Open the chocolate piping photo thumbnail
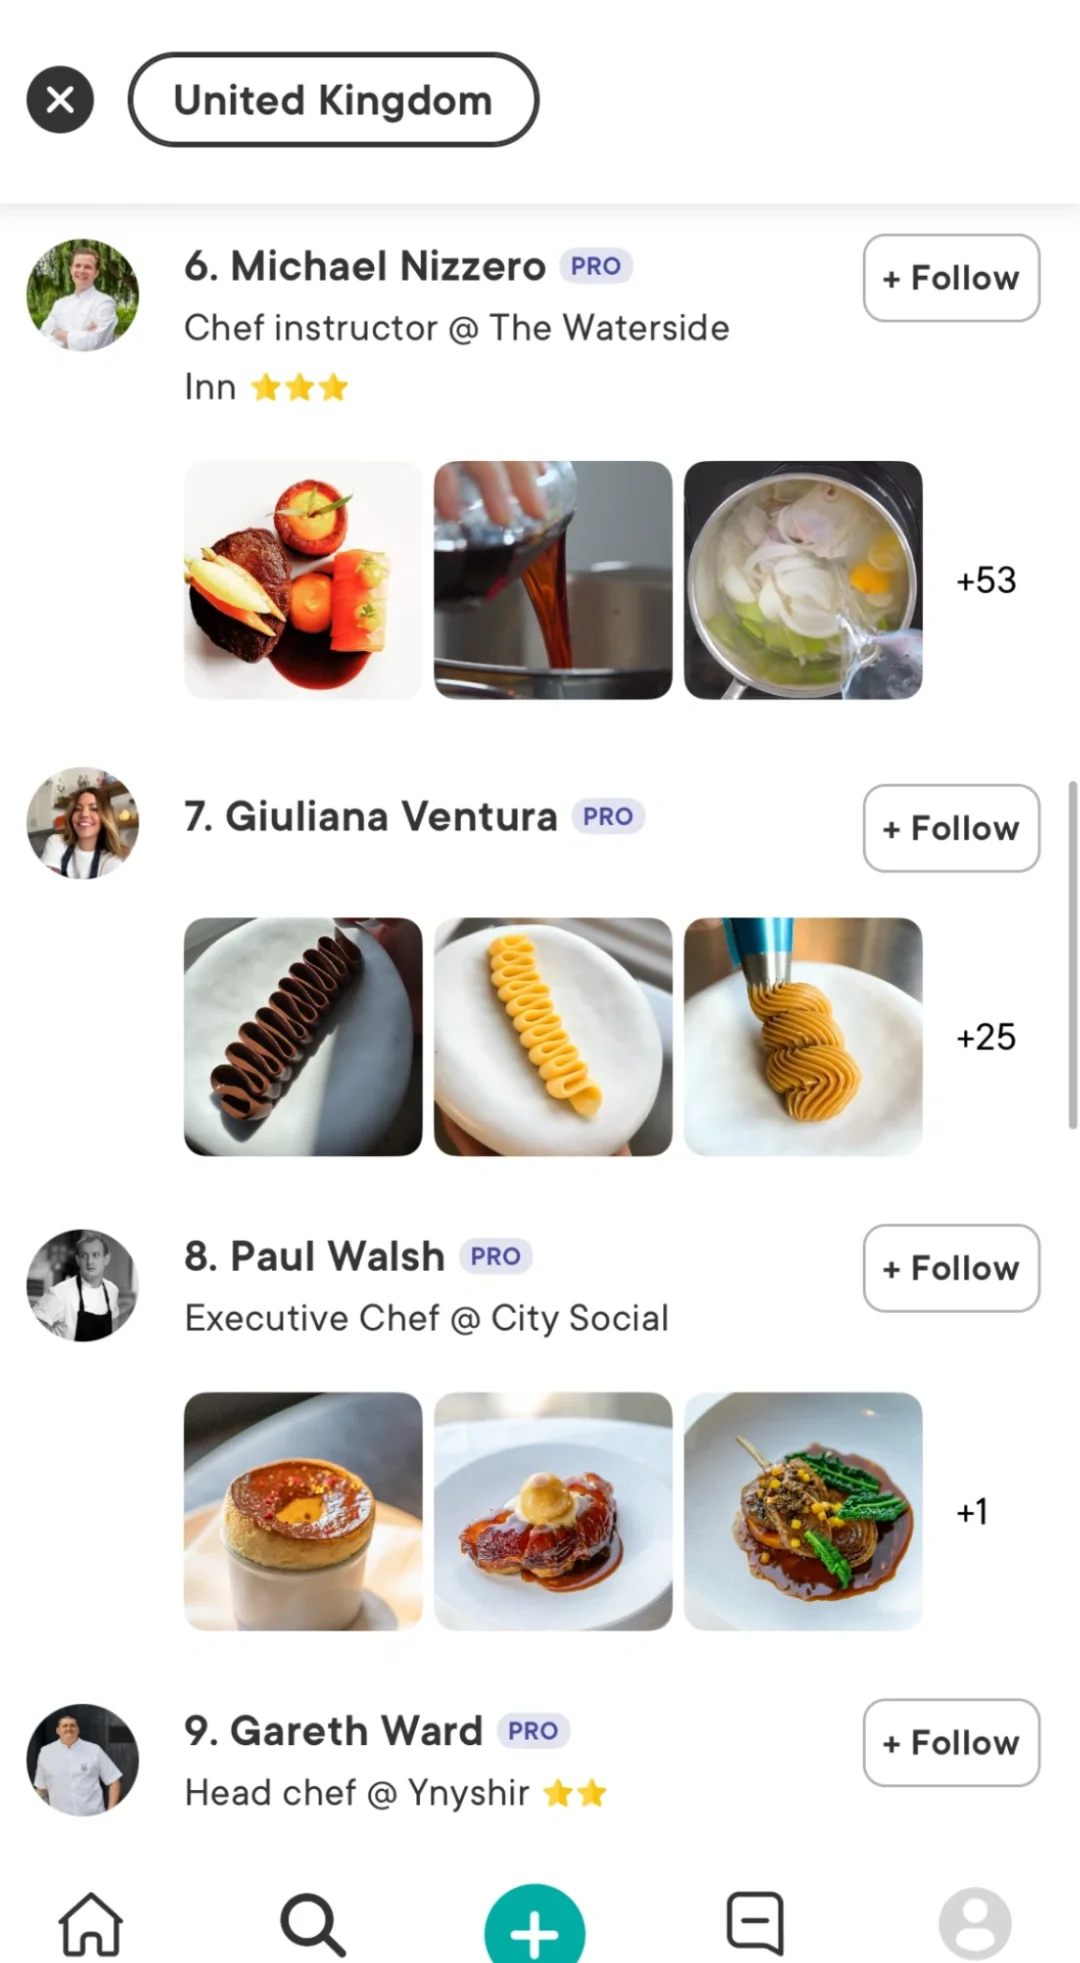The height and width of the screenshot is (1963, 1080). (x=303, y=1037)
